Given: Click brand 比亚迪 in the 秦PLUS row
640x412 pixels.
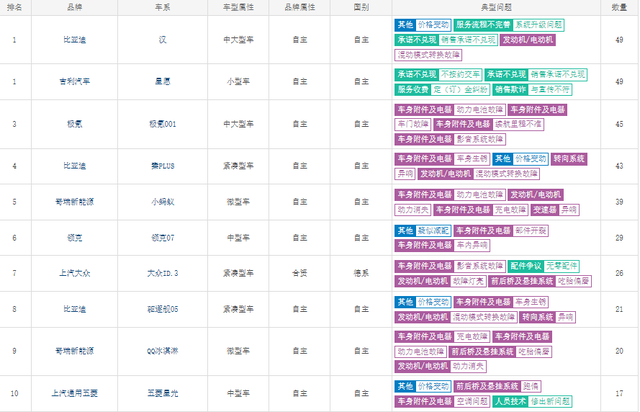Looking at the screenshot, I should (x=74, y=166).
